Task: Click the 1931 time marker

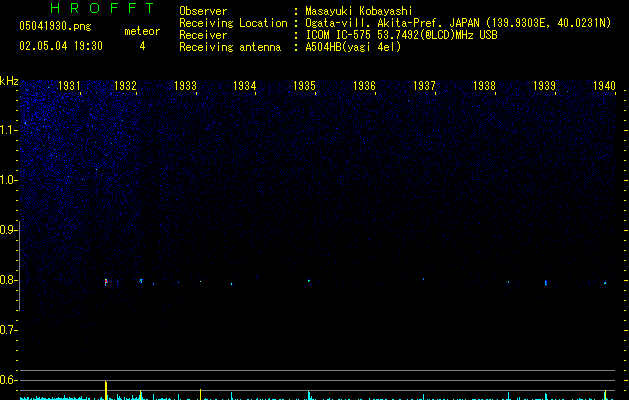Action: pyautogui.click(x=69, y=85)
